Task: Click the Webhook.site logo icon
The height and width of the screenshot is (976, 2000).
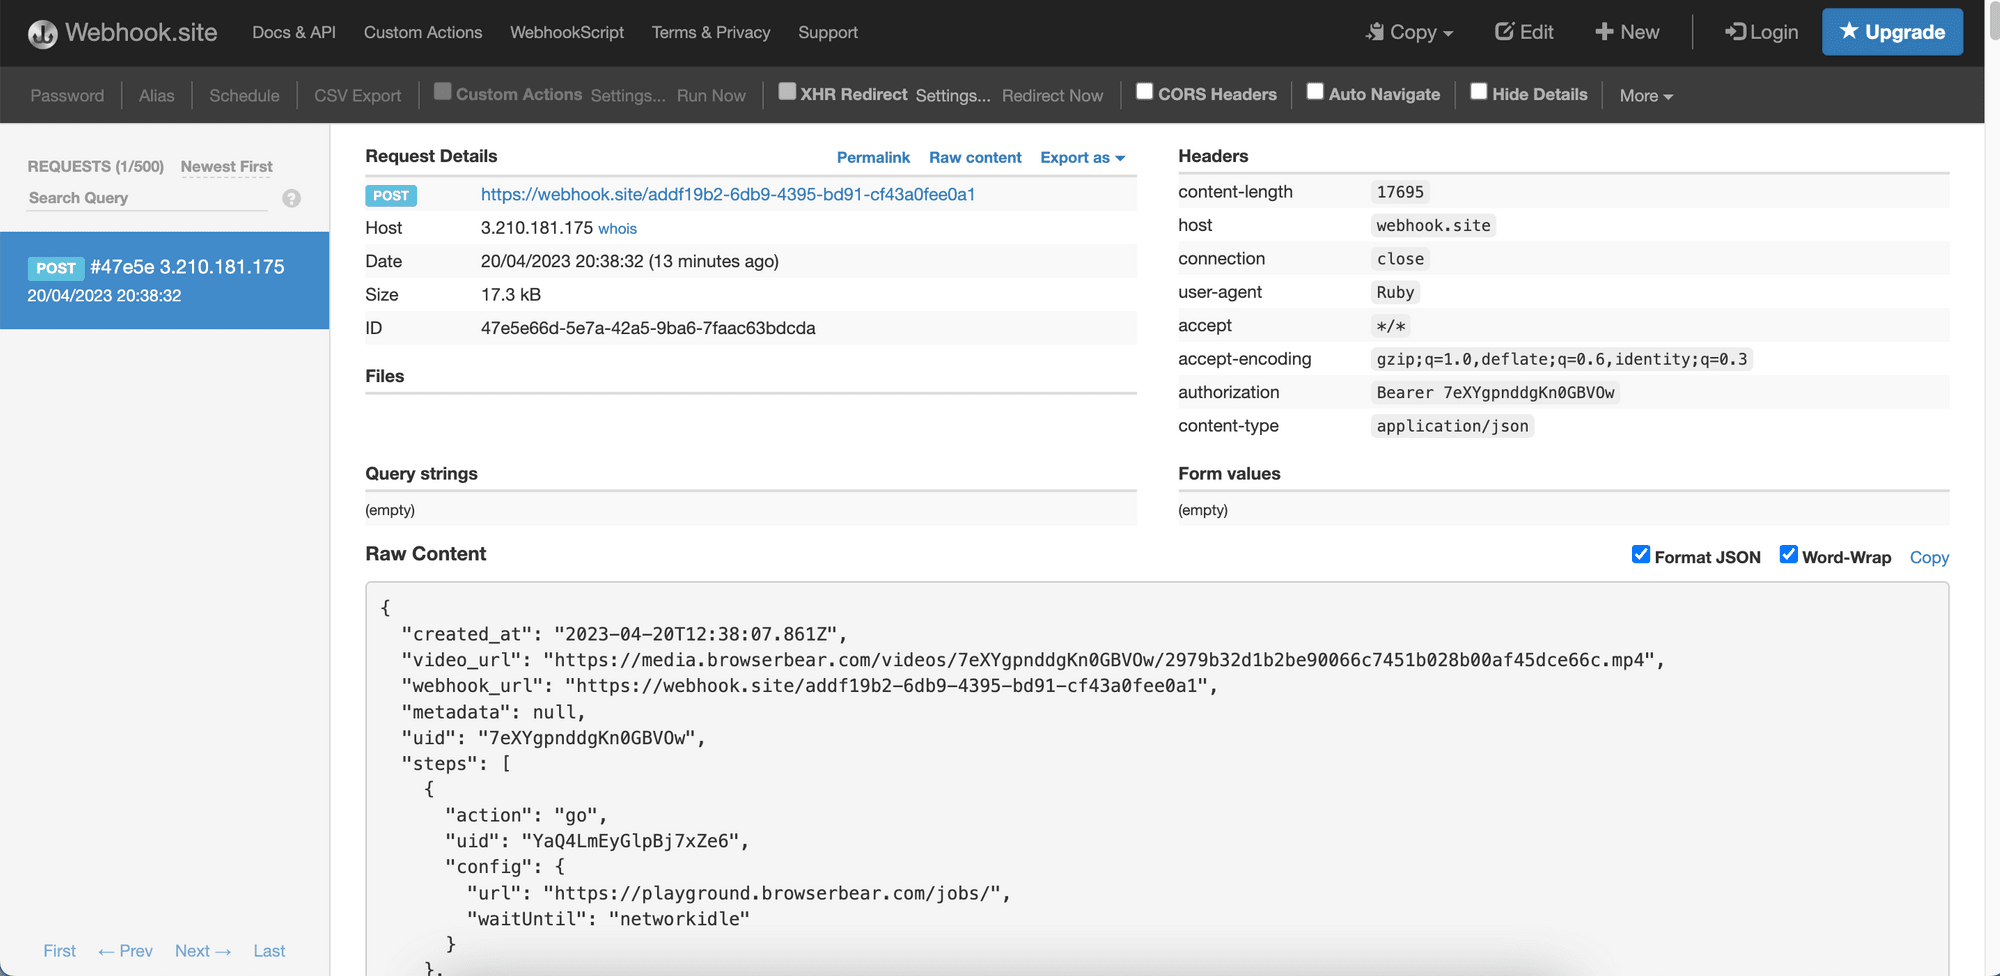Action: point(41,32)
